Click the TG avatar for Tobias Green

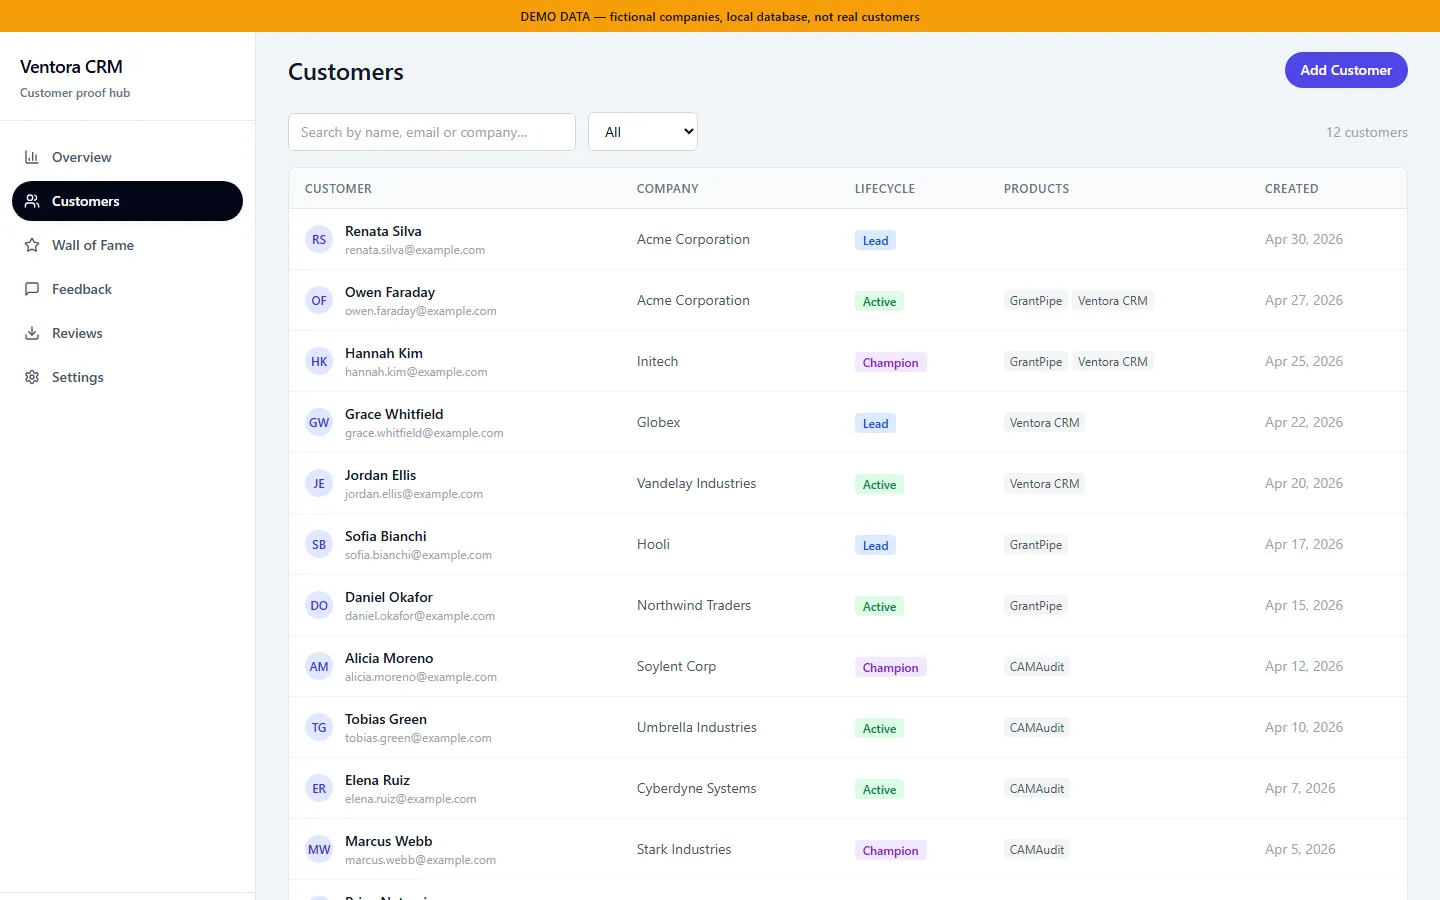coord(319,727)
